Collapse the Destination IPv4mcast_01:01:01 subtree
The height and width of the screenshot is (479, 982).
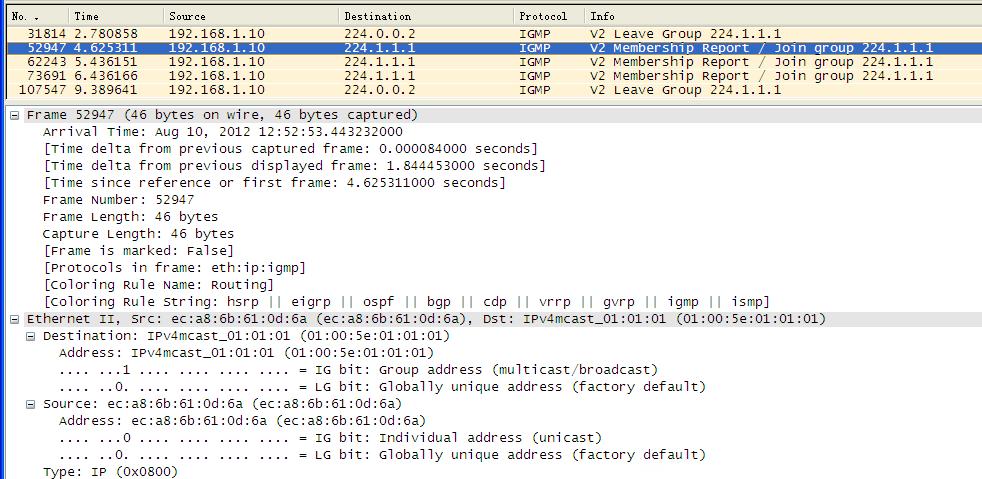point(31,336)
